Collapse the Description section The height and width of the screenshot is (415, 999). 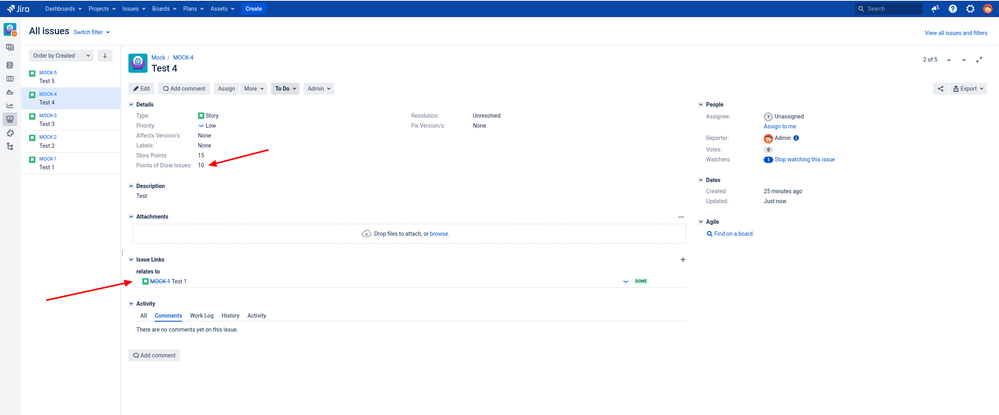coord(131,186)
